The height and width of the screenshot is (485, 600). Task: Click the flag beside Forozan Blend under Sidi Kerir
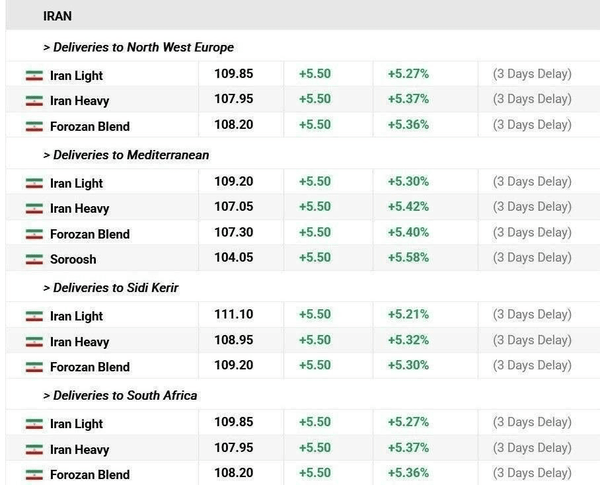click(34, 367)
